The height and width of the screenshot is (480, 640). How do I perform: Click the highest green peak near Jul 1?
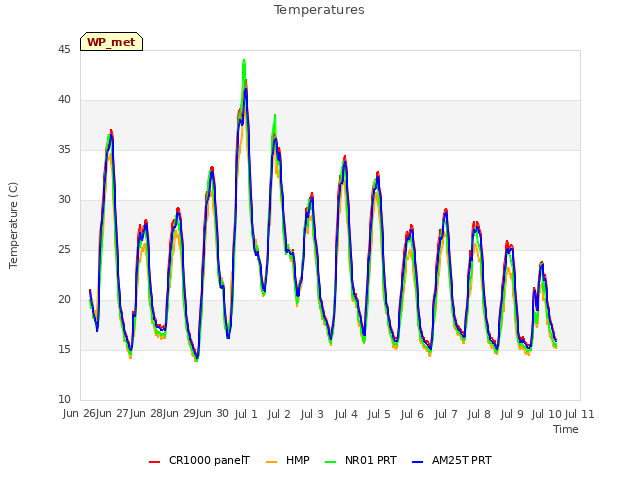[x=244, y=61]
